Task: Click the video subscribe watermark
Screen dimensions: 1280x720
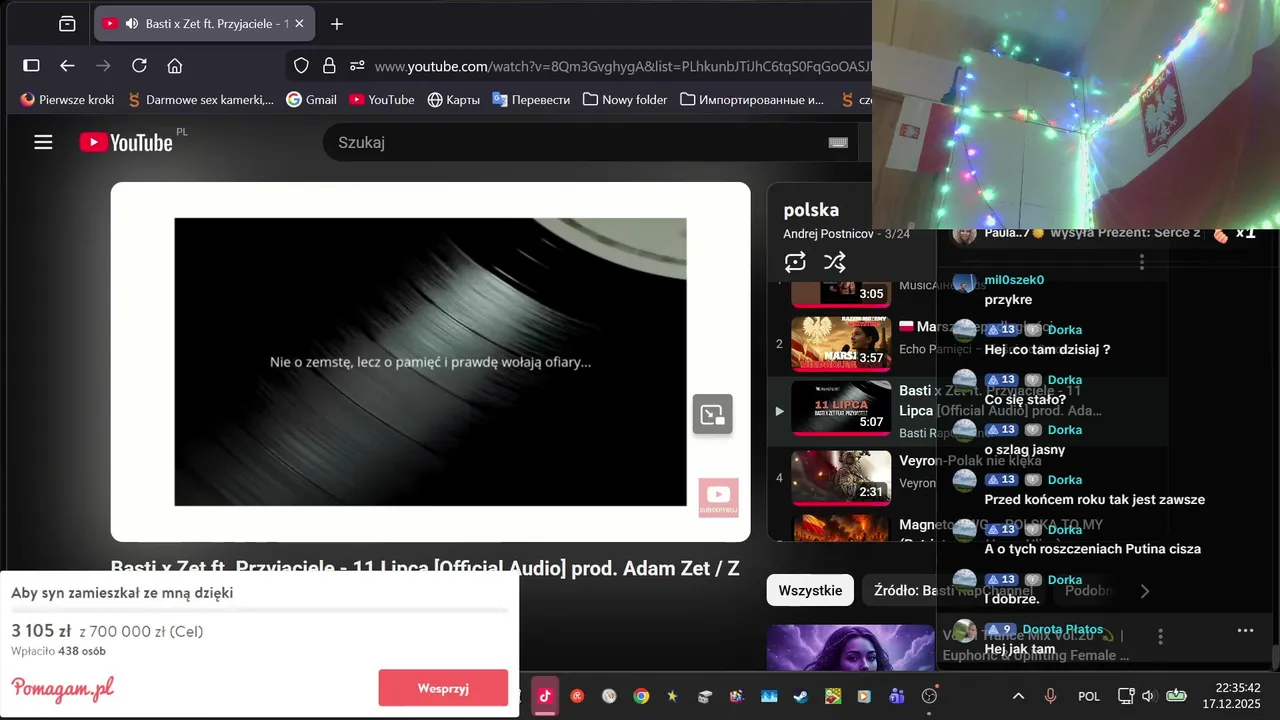Action: pos(718,497)
